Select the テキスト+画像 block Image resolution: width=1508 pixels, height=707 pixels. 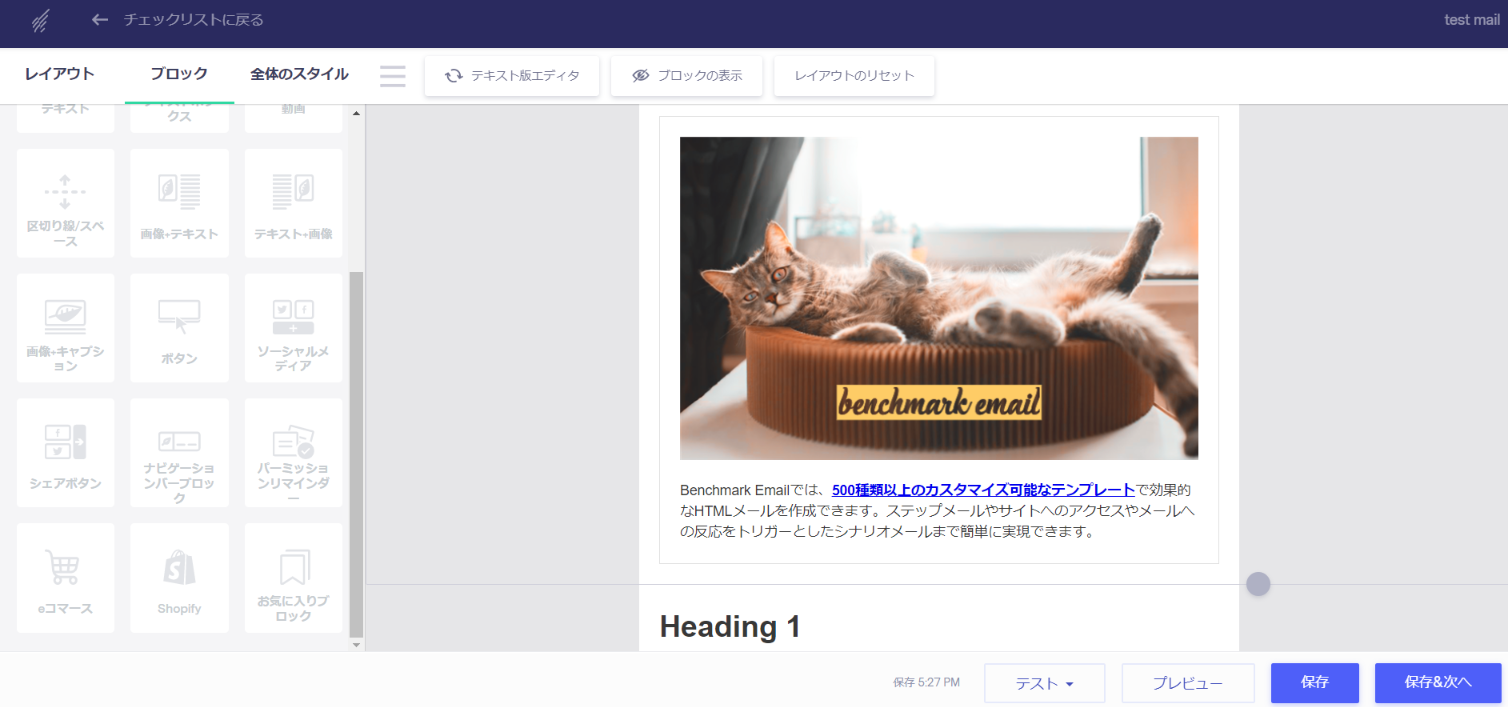coord(293,203)
